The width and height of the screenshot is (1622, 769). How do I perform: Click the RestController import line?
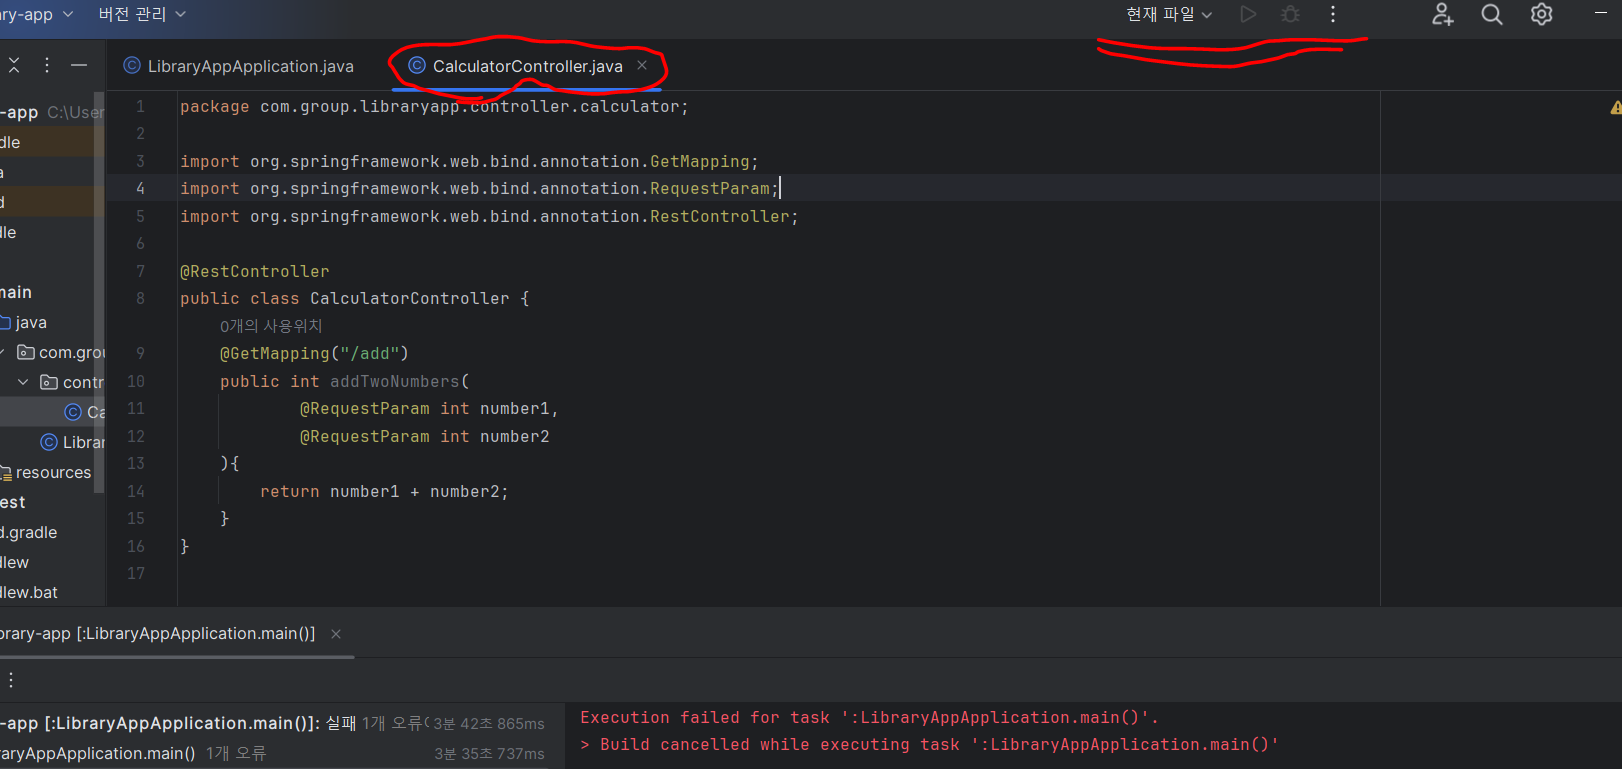[489, 217]
